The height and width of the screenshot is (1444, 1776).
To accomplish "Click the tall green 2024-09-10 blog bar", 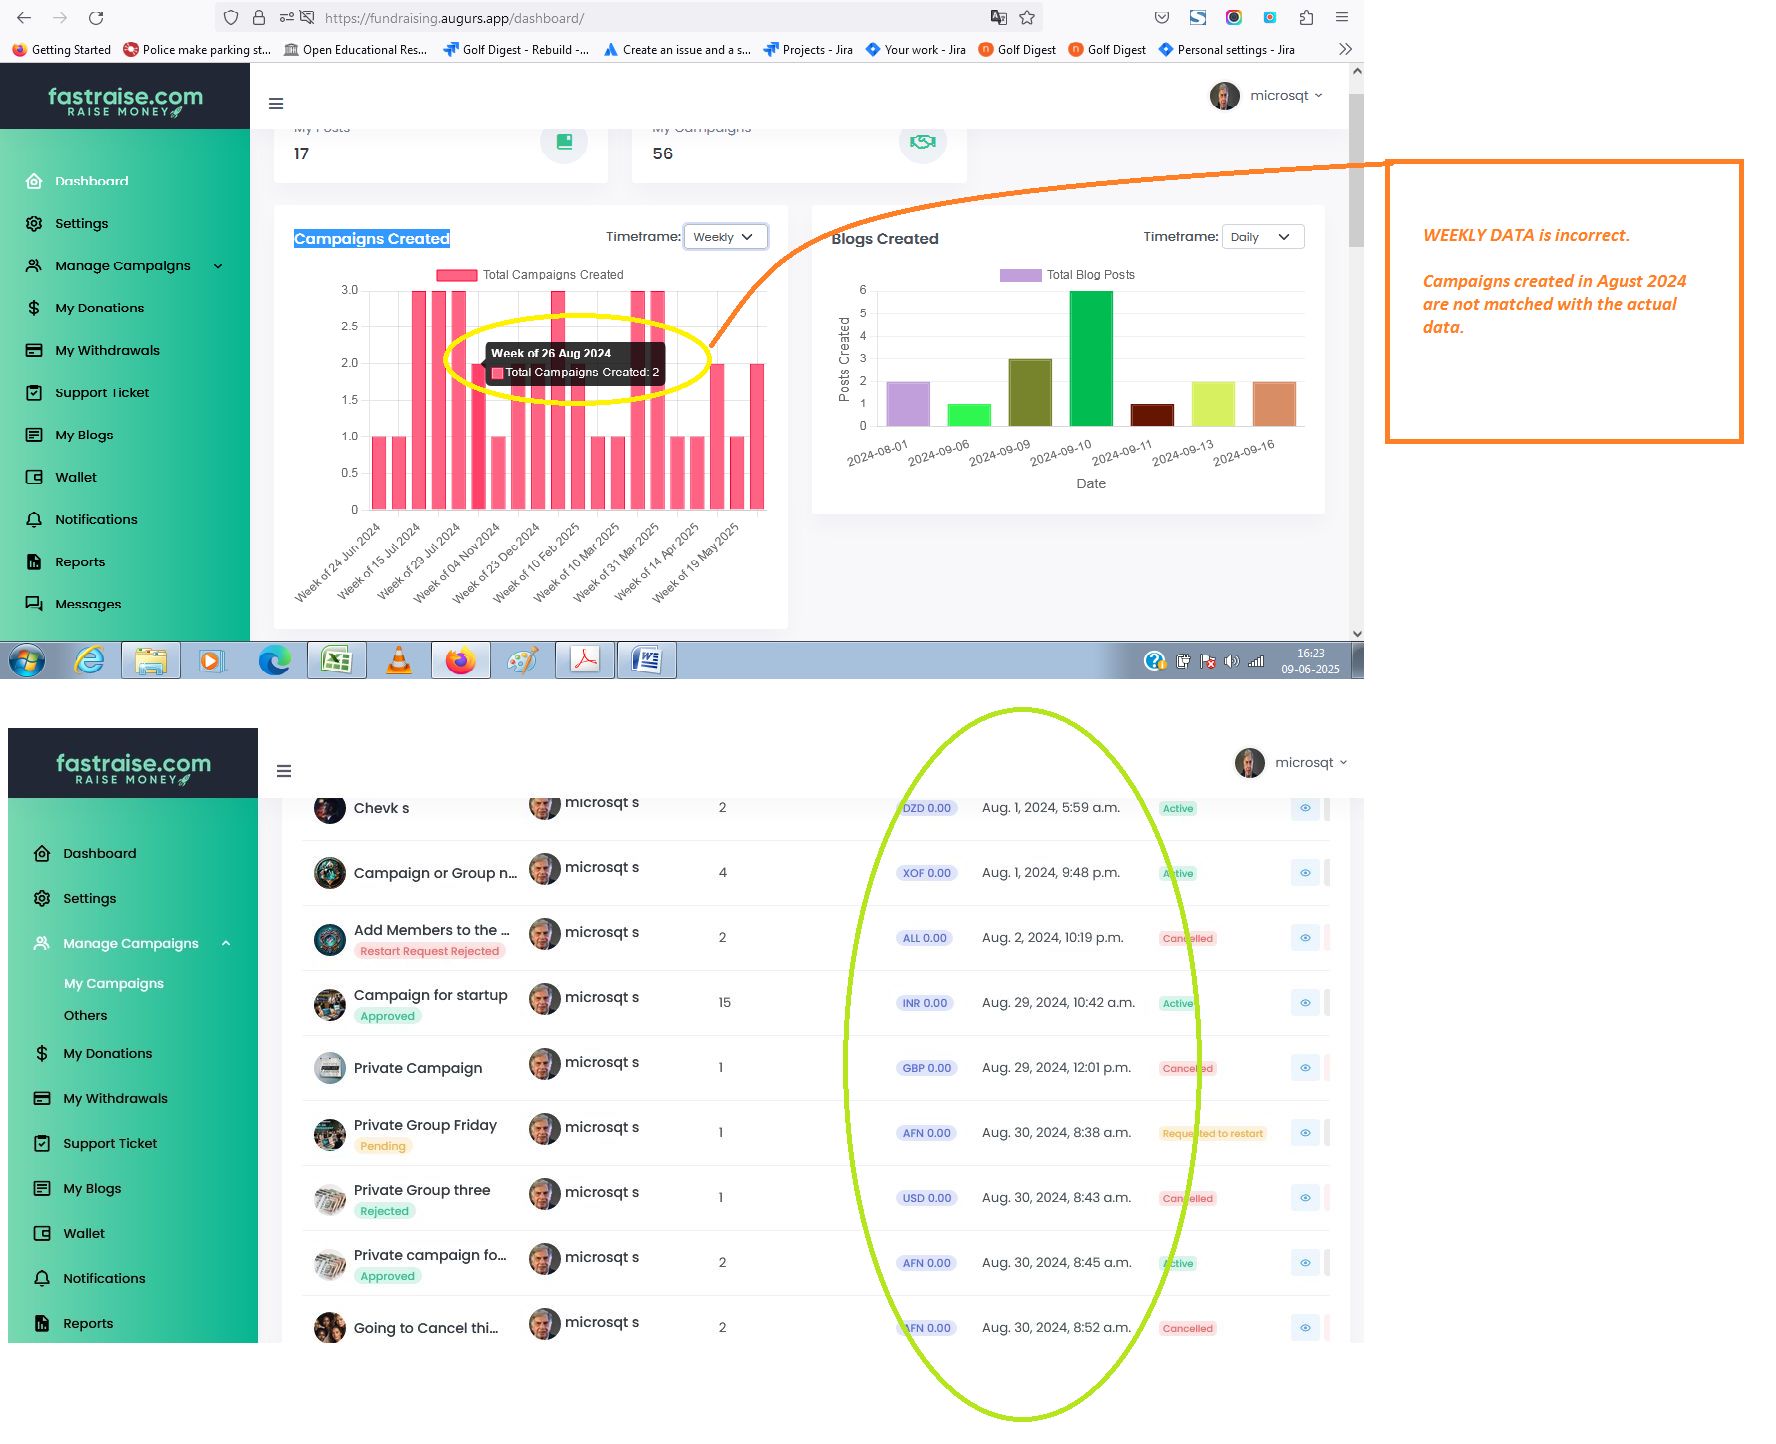I will 1091,358.
